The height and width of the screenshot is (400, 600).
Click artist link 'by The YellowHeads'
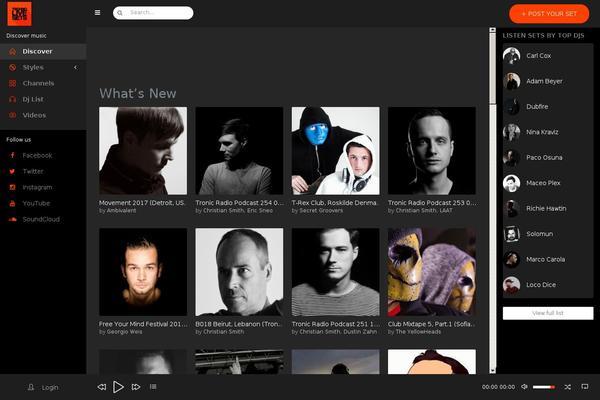(414, 332)
